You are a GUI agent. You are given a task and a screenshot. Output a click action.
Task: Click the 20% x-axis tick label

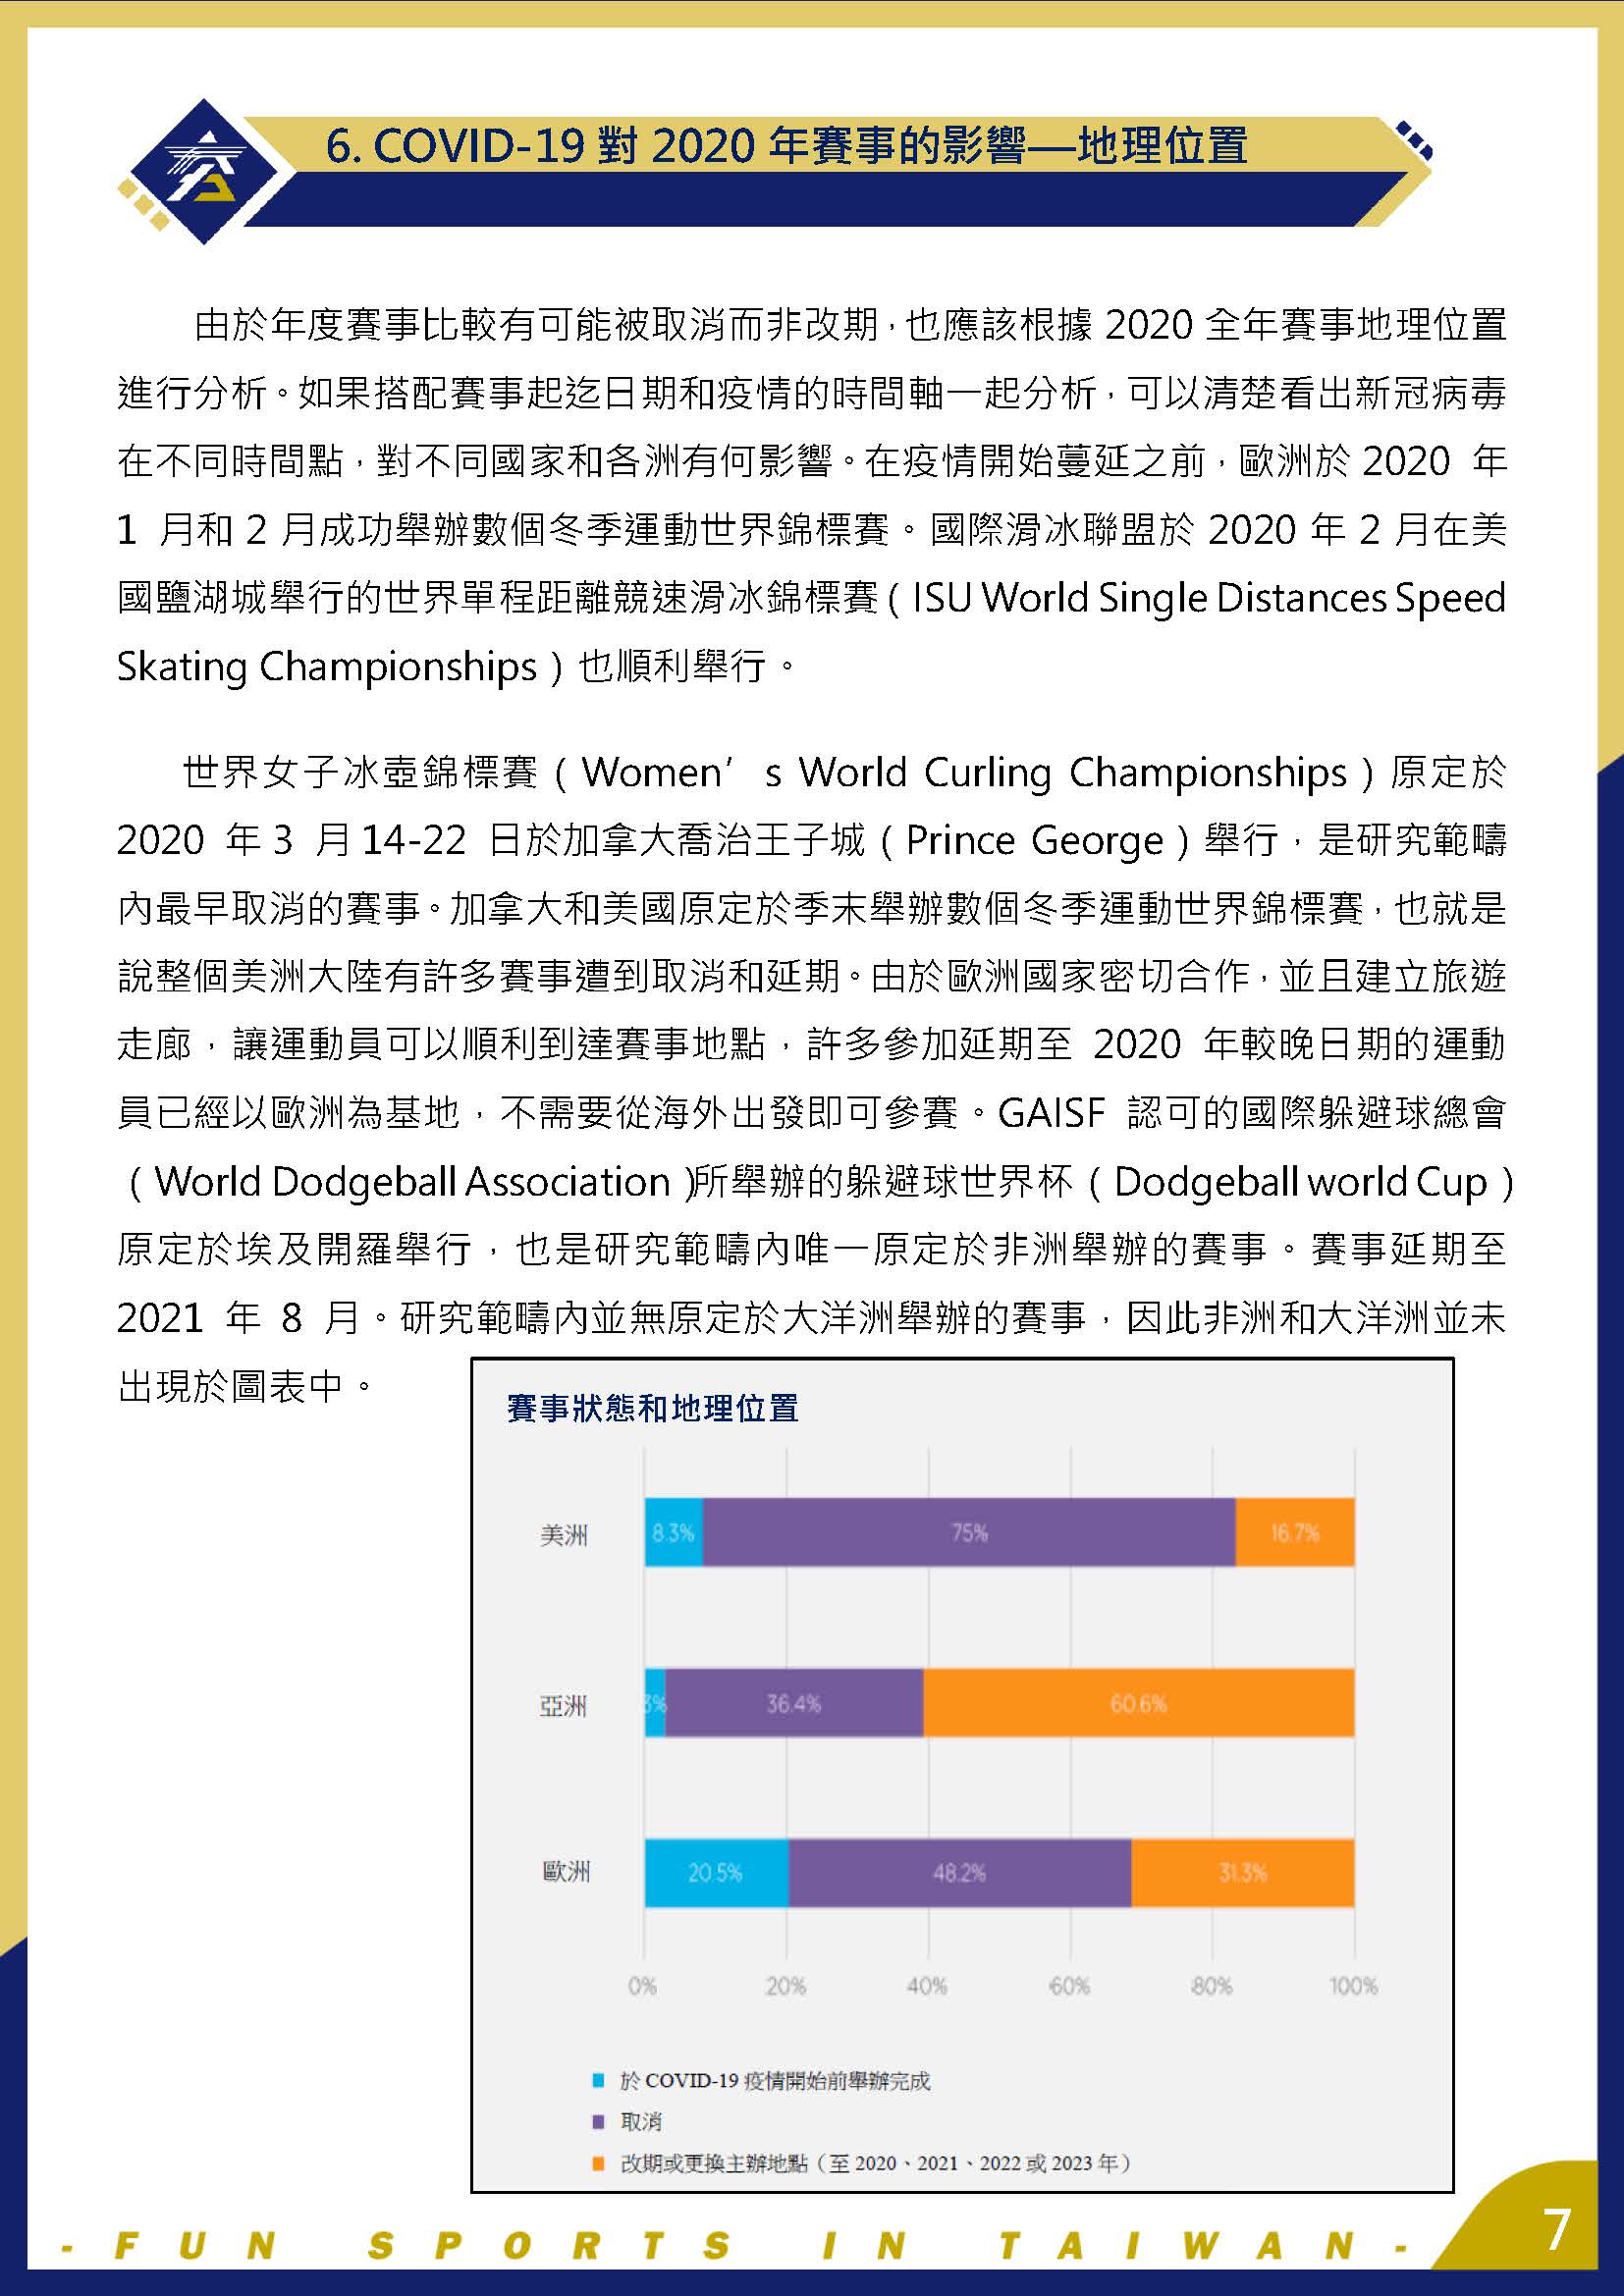(785, 1986)
